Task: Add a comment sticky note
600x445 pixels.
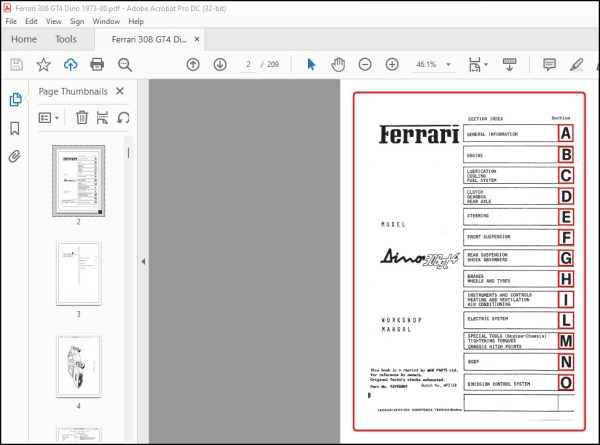Action: (549, 64)
